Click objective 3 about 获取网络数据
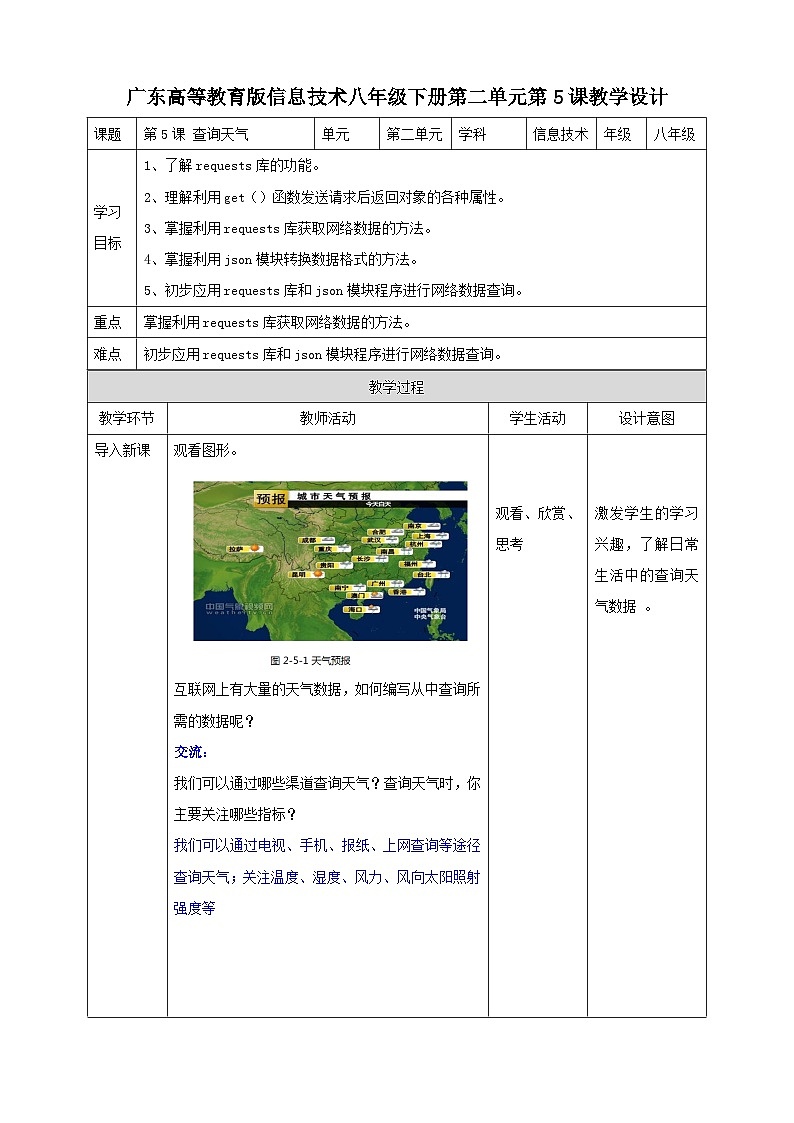 [x=288, y=228]
